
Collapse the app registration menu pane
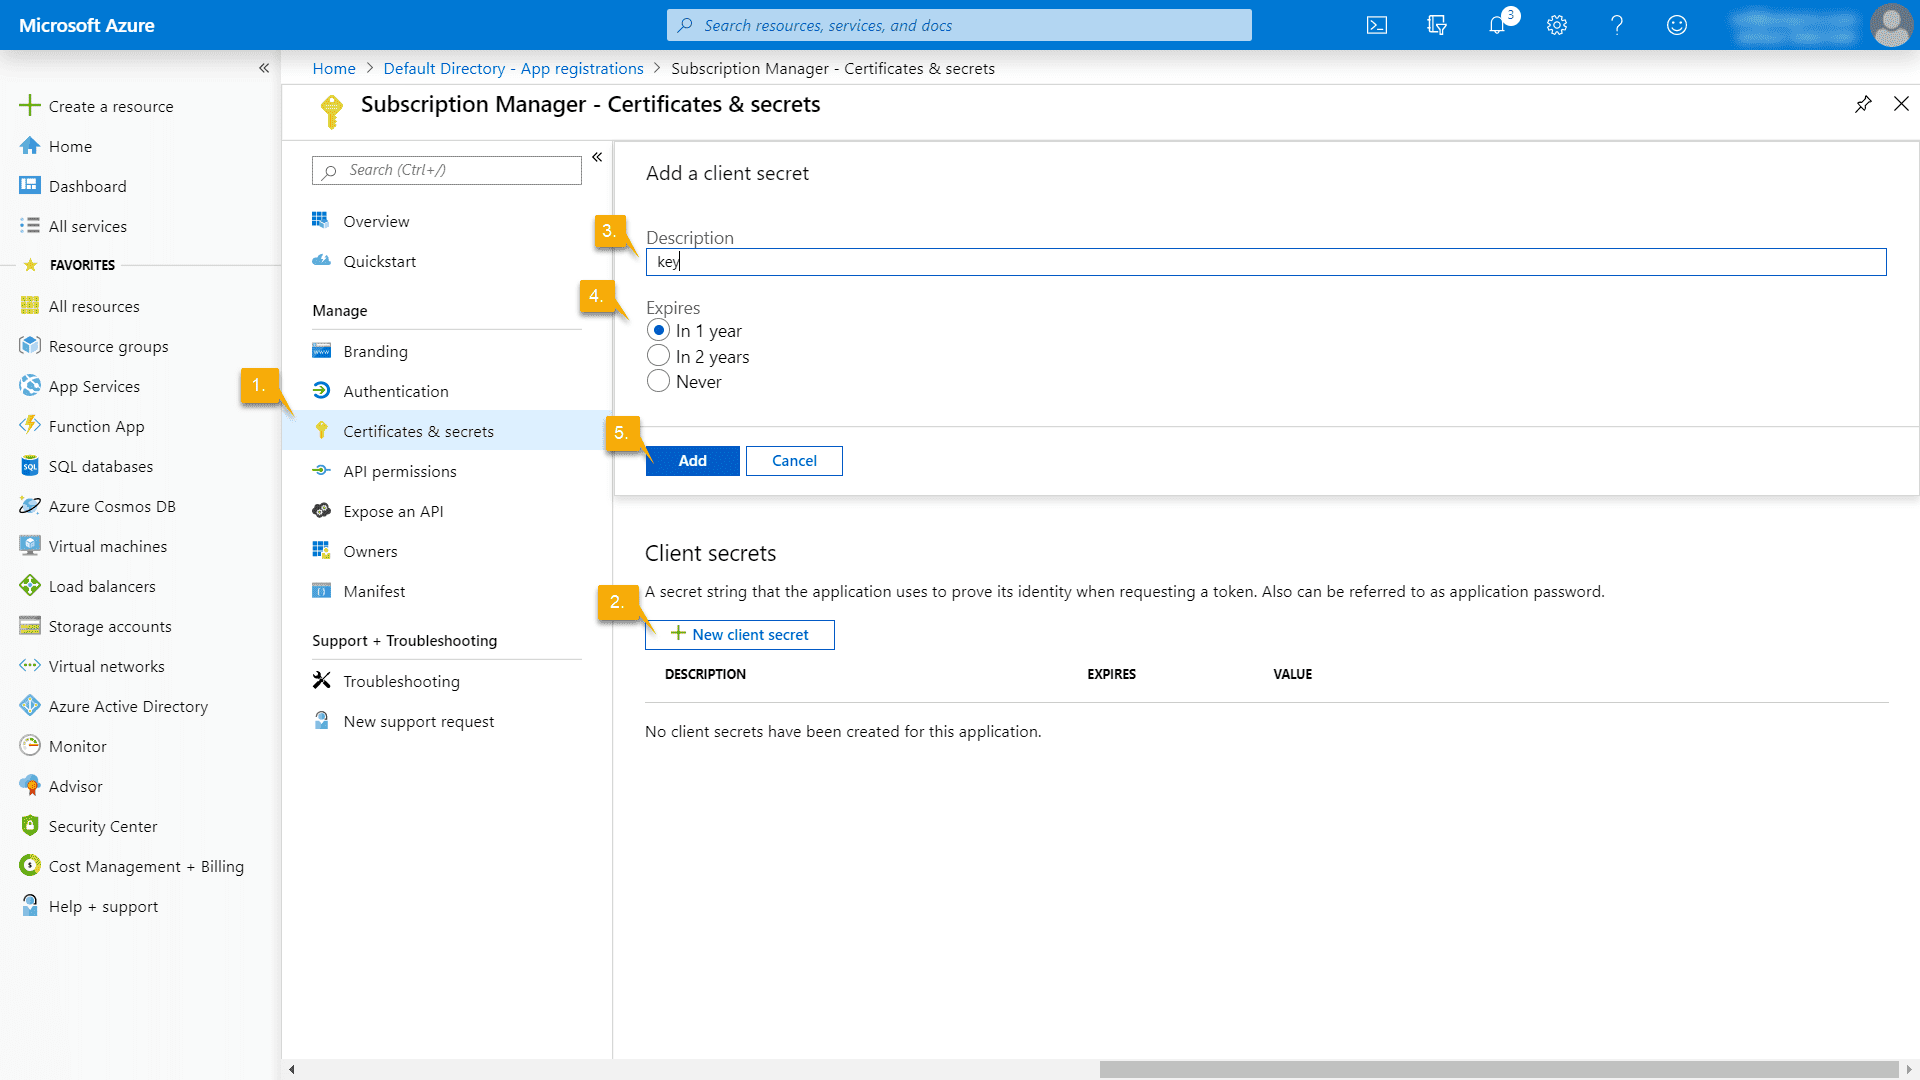click(597, 157)
